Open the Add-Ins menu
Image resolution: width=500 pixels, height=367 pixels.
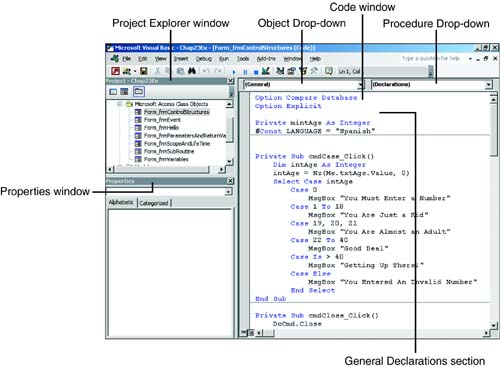point(266,59)
